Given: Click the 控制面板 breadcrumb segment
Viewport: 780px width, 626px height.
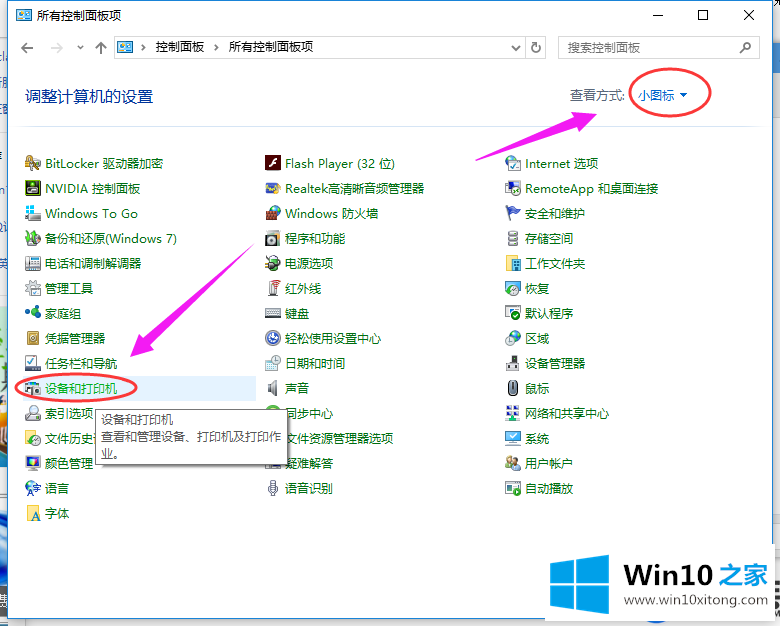Looking at the screenshot, I should [x=180, y=47].
